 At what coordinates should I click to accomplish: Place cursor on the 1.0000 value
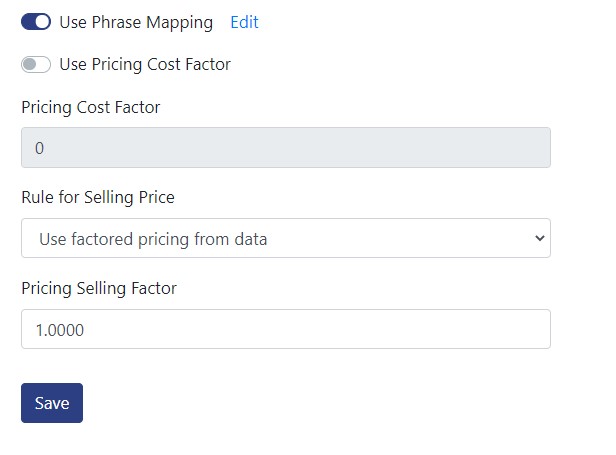pyautogui.click(x=60, y=330)
